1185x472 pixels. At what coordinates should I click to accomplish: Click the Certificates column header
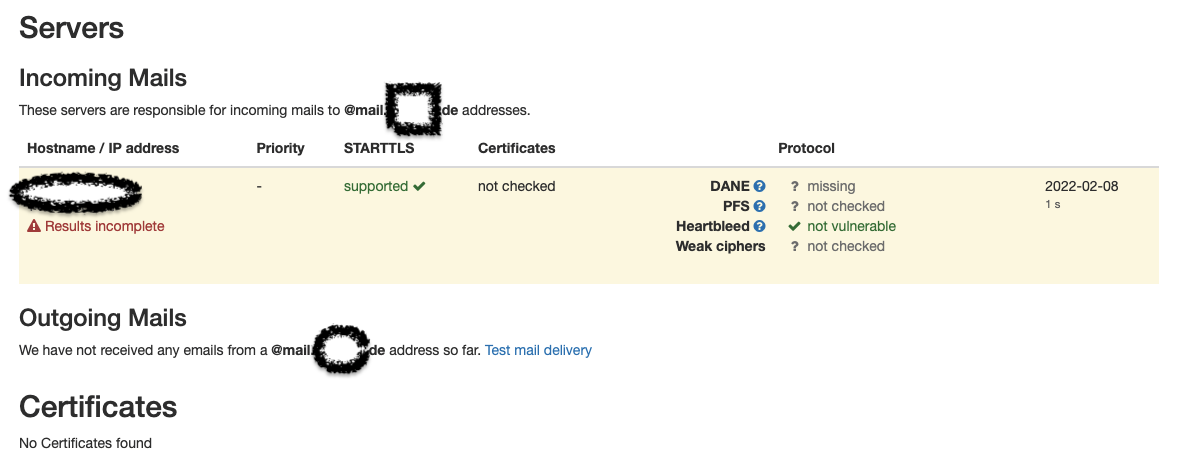(516, 148)
